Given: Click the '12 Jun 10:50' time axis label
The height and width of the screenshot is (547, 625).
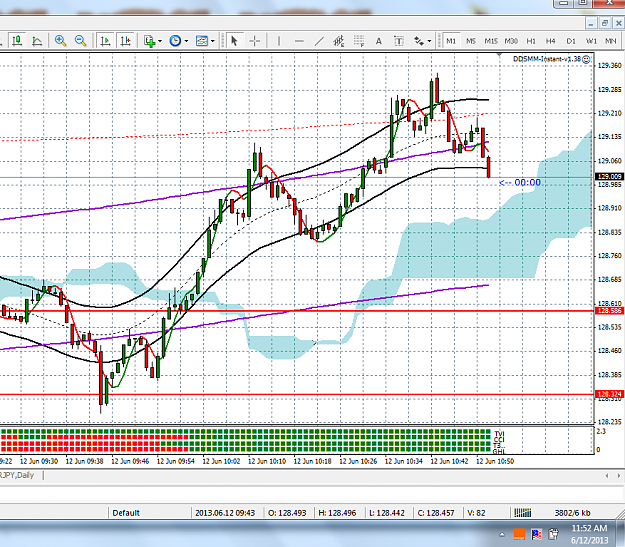Looking at the screenshot, I should (x=495, y=461).
